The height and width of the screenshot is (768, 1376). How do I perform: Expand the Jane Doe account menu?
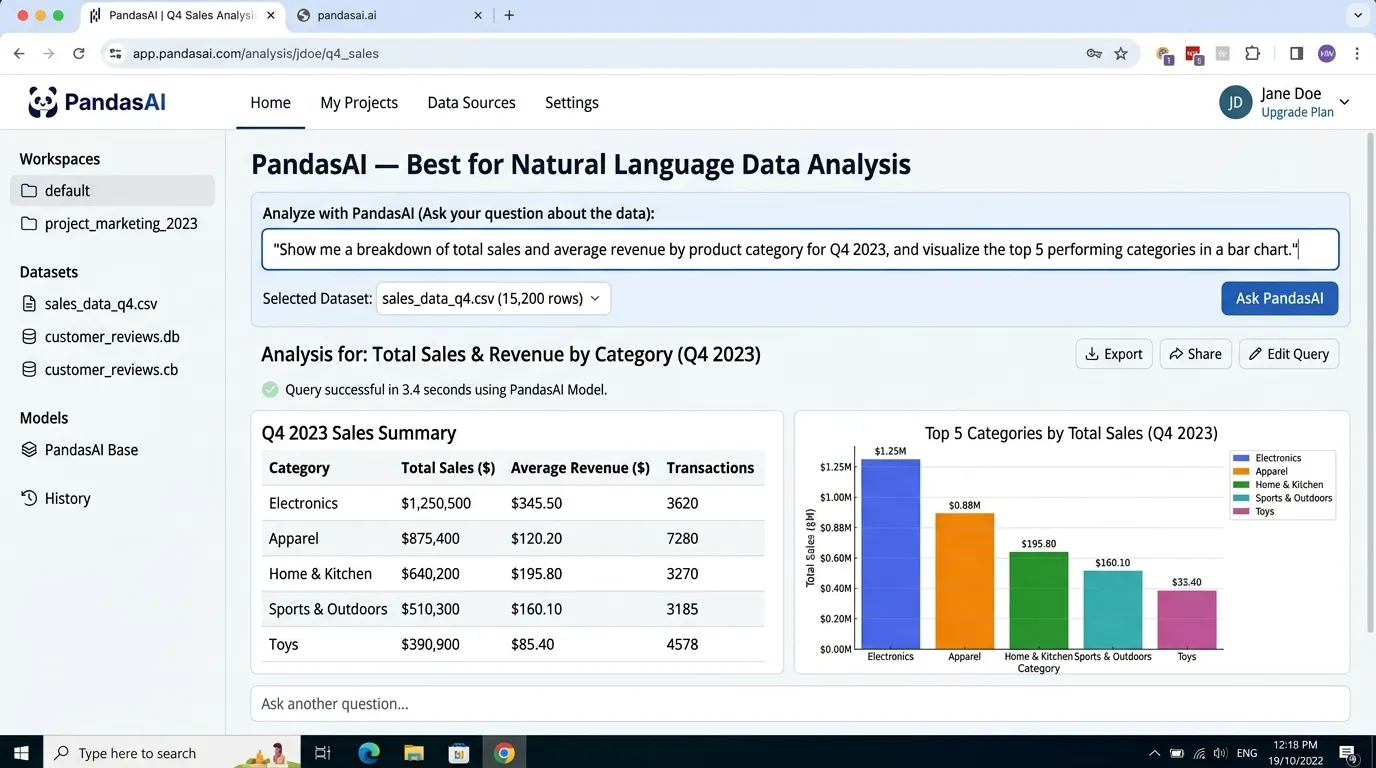(x=1344, y=102)
